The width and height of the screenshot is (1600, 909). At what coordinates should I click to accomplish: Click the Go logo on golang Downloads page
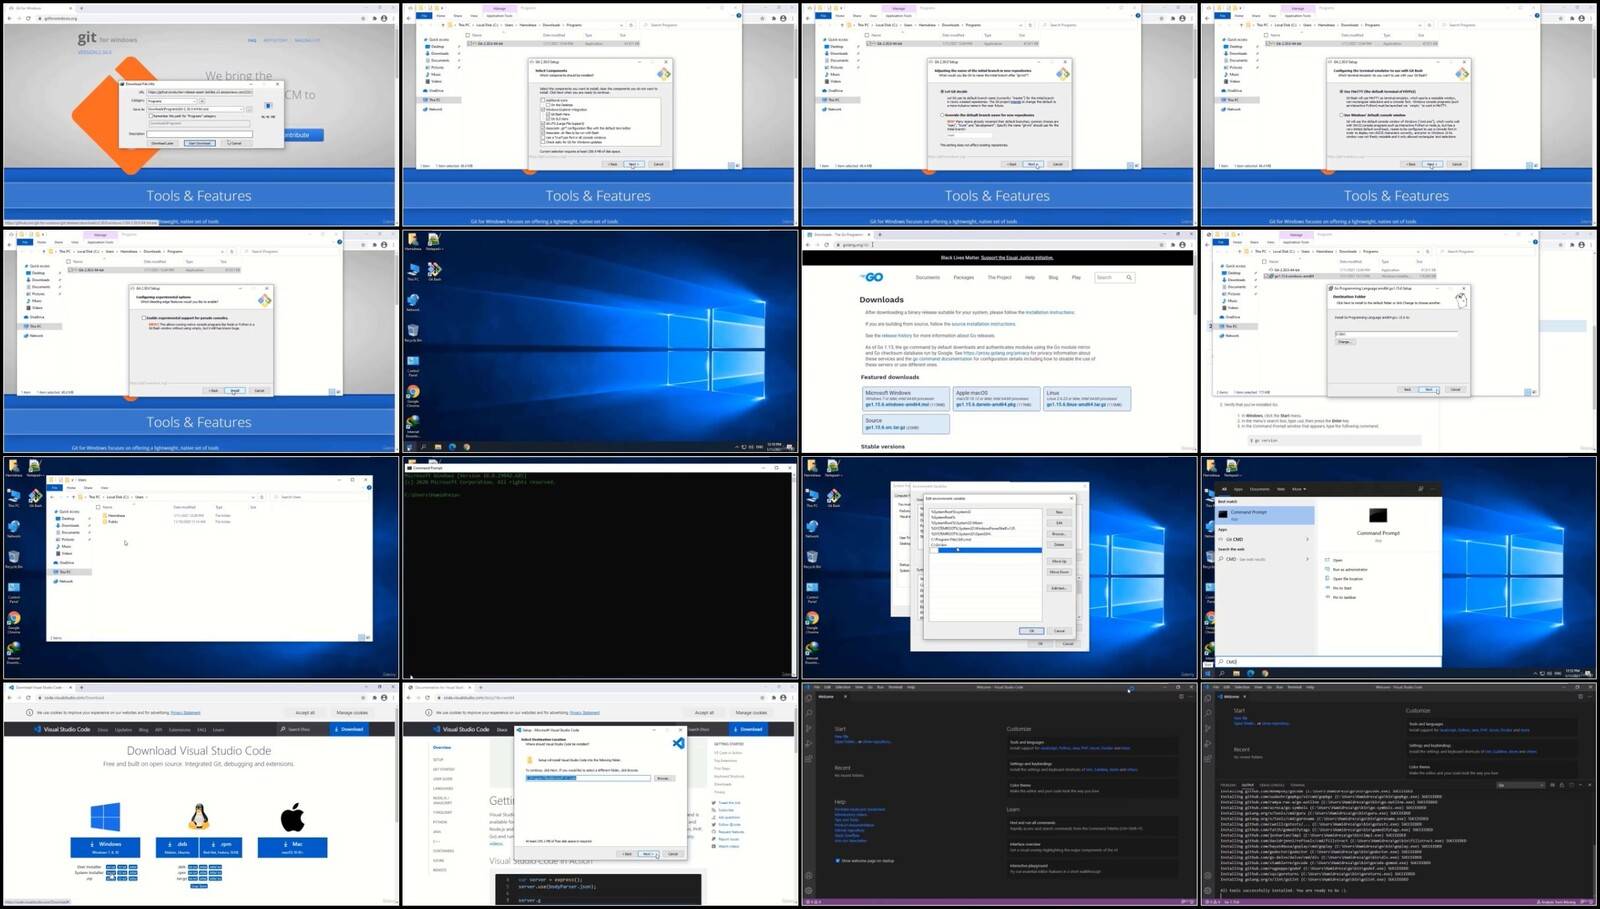point(873,277)
